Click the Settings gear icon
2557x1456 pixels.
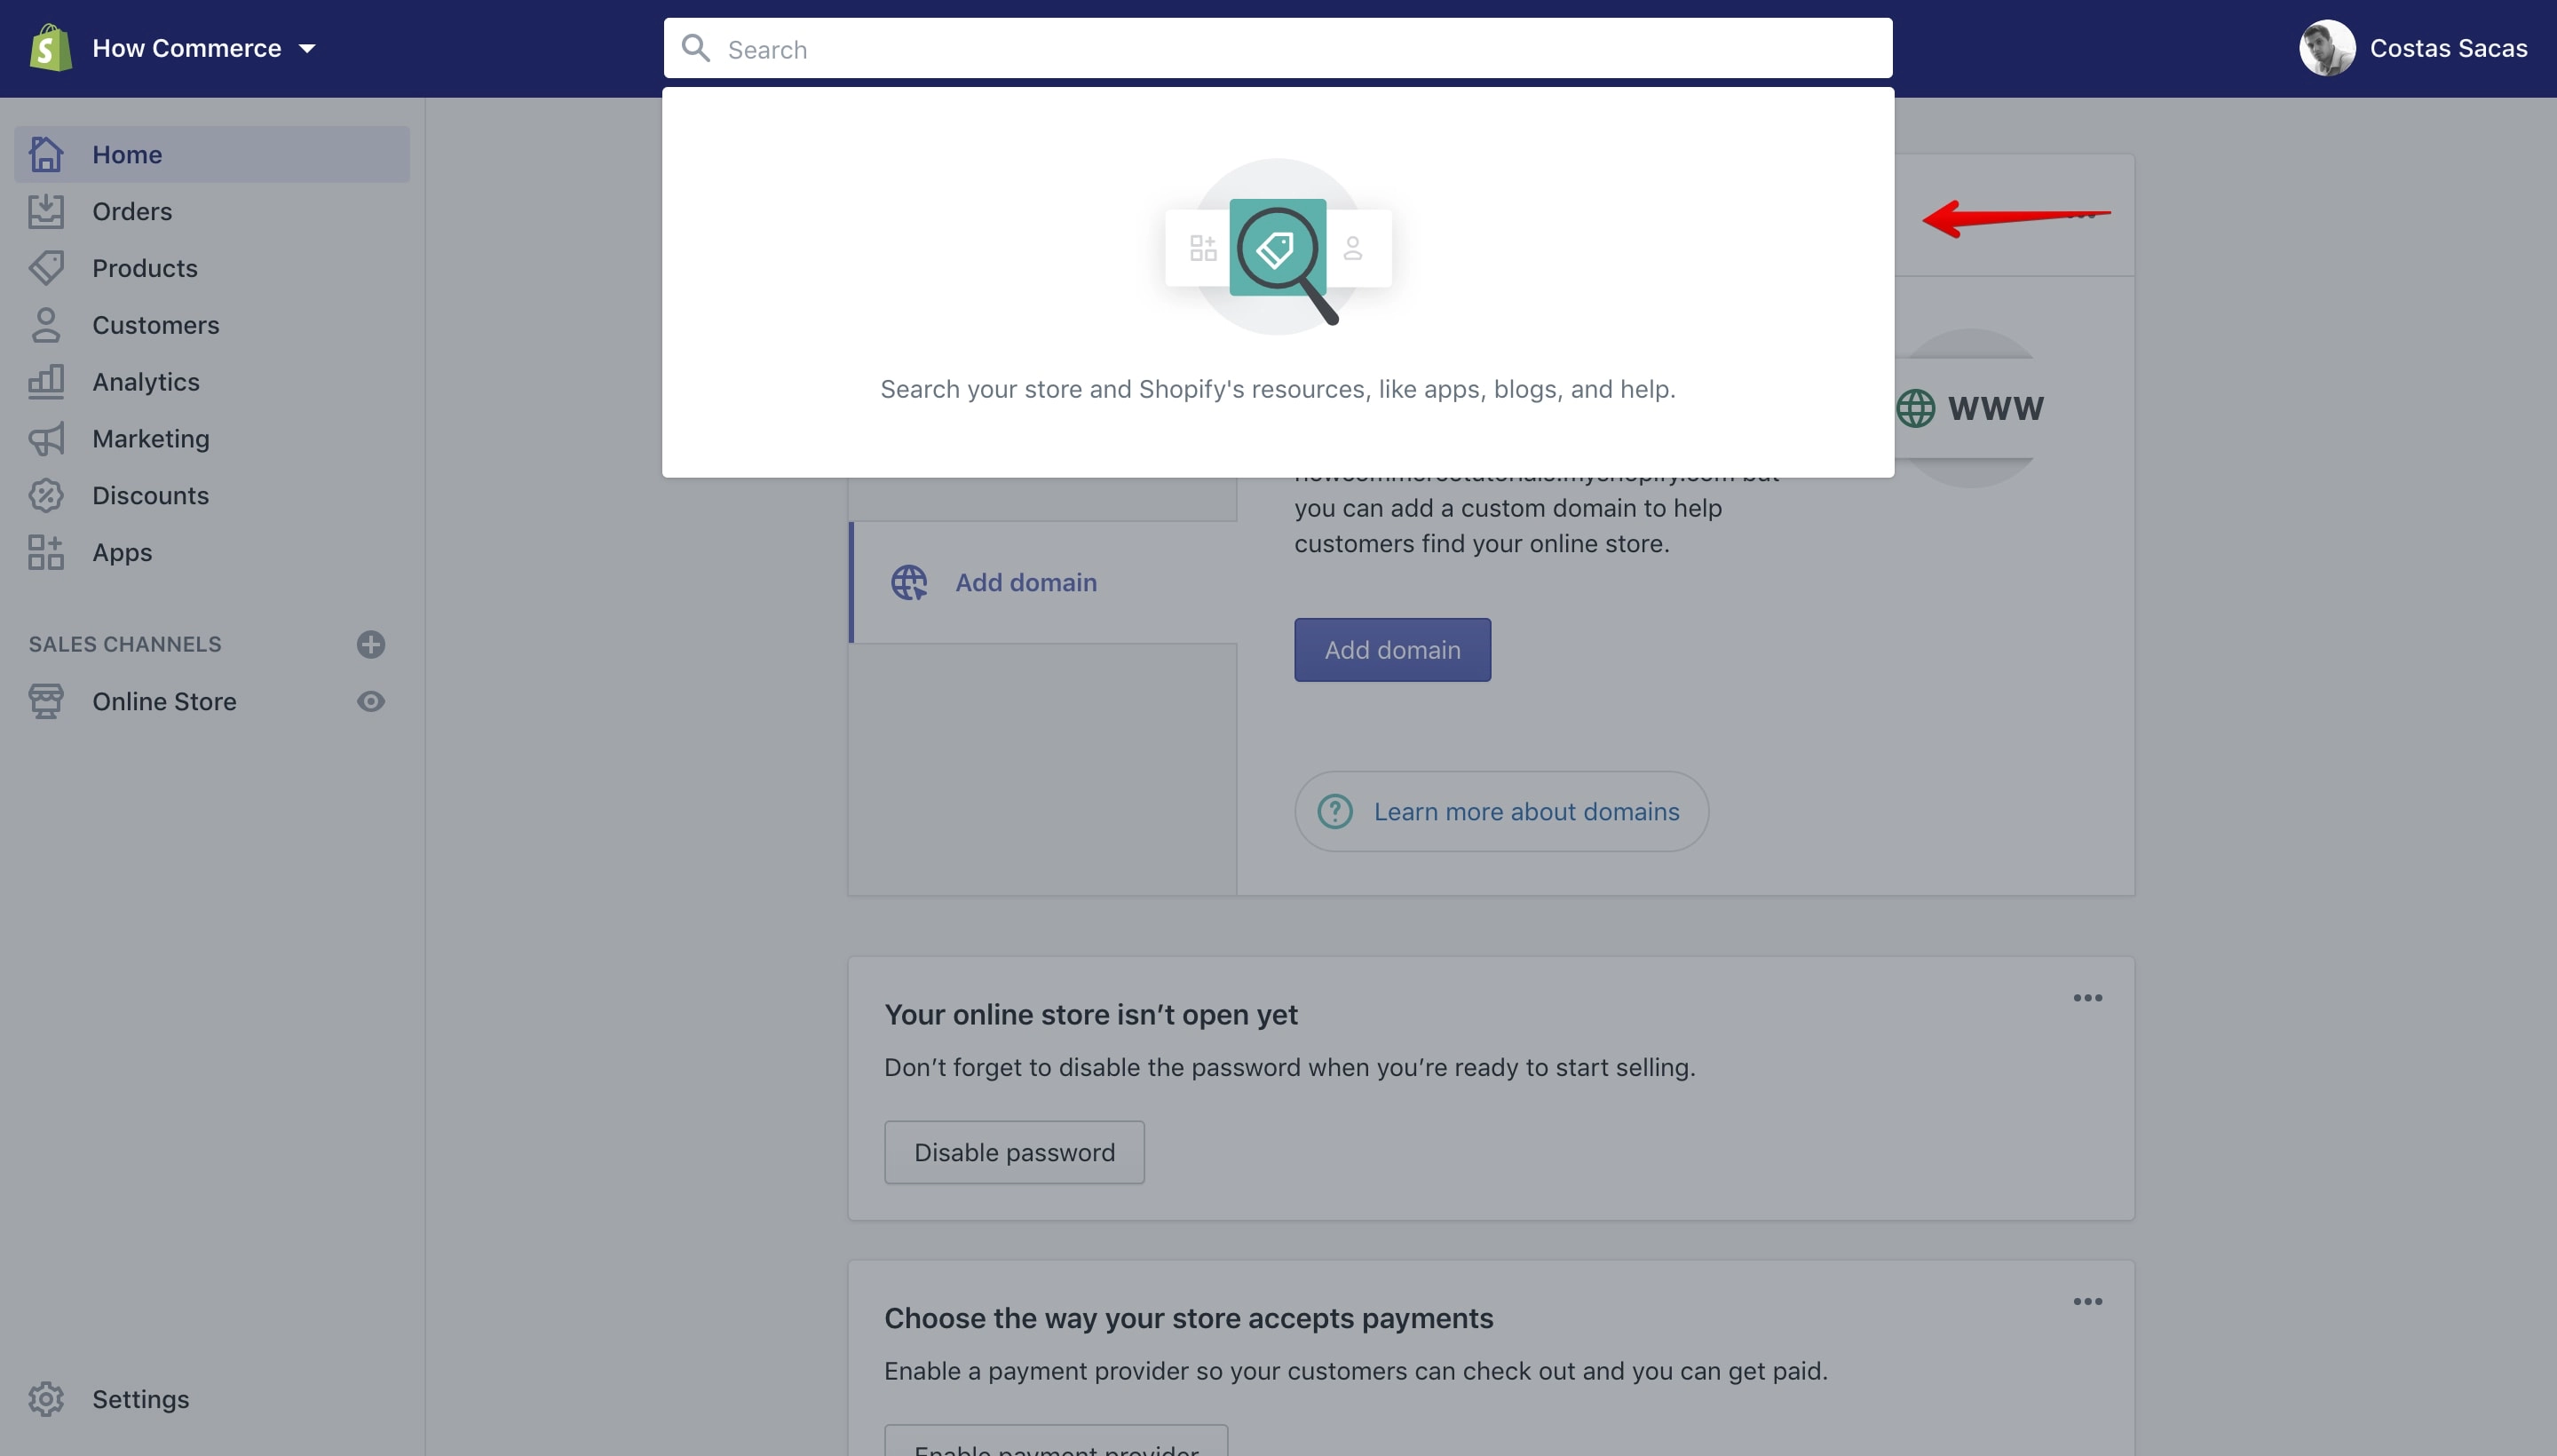tap(46, 1399)
